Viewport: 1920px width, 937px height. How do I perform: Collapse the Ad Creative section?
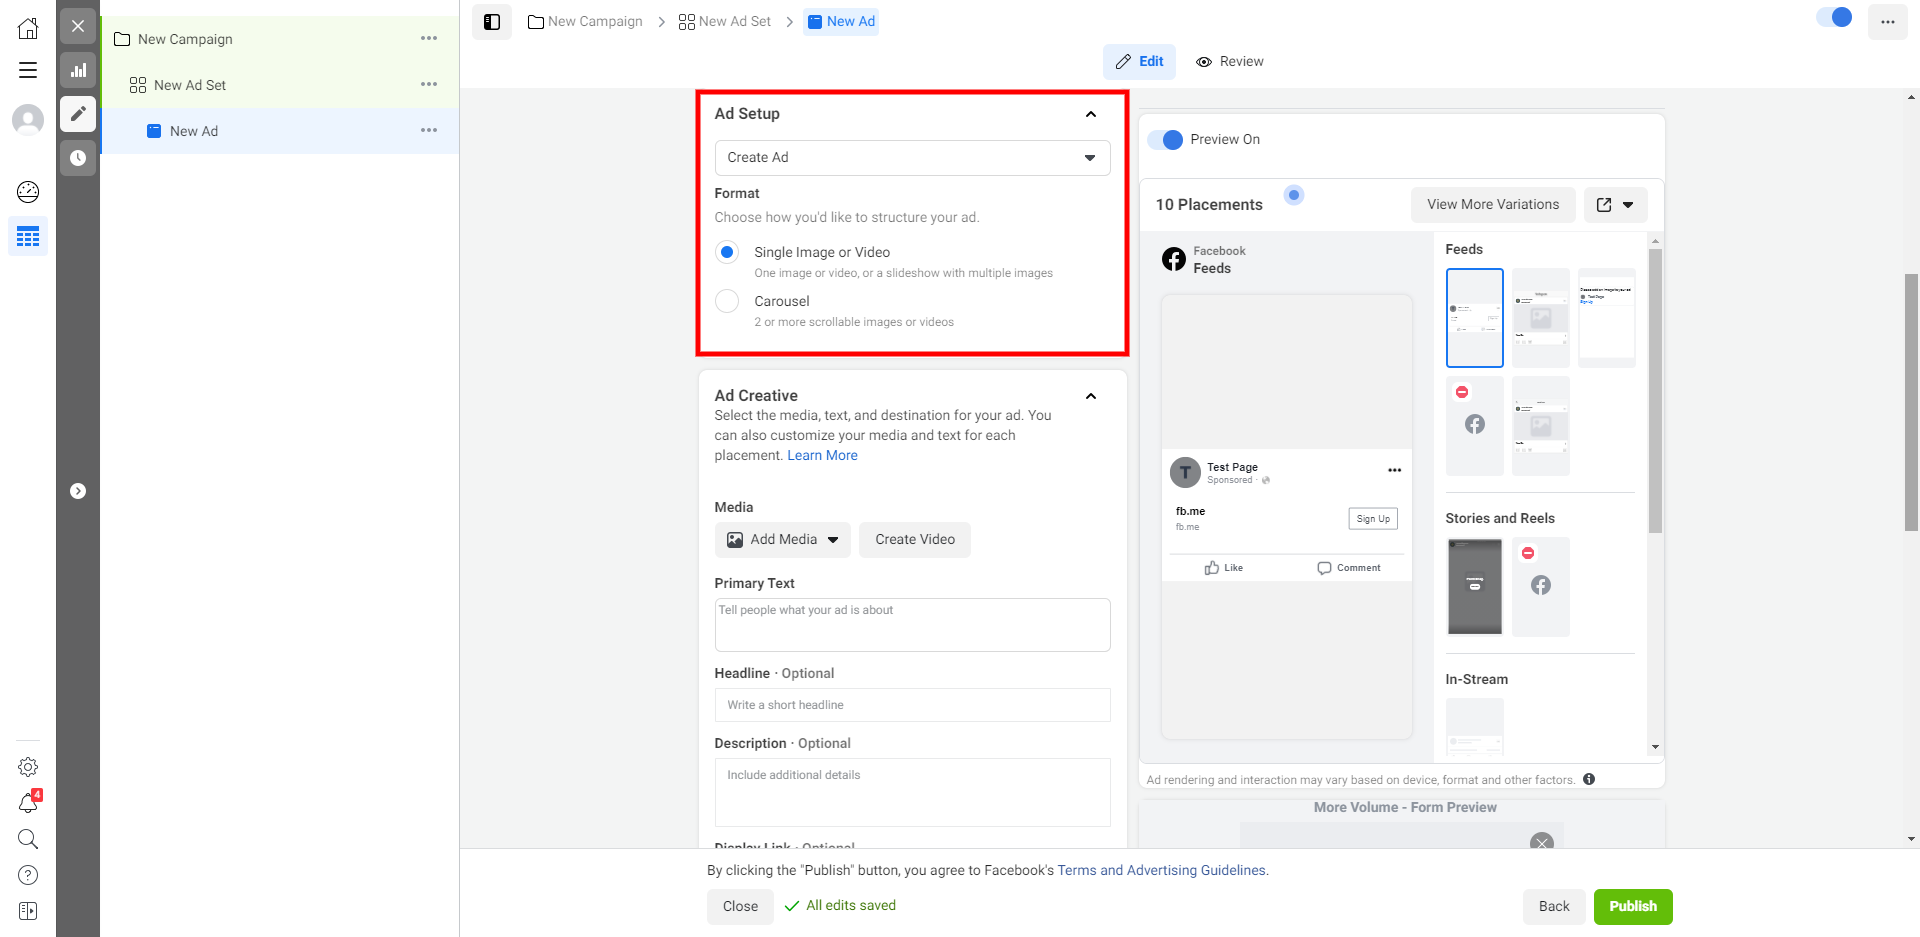(1091, 396)
